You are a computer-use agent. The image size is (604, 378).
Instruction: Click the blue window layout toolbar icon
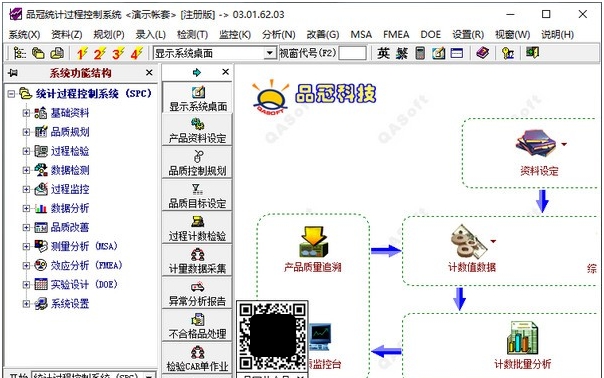[457, 53]
